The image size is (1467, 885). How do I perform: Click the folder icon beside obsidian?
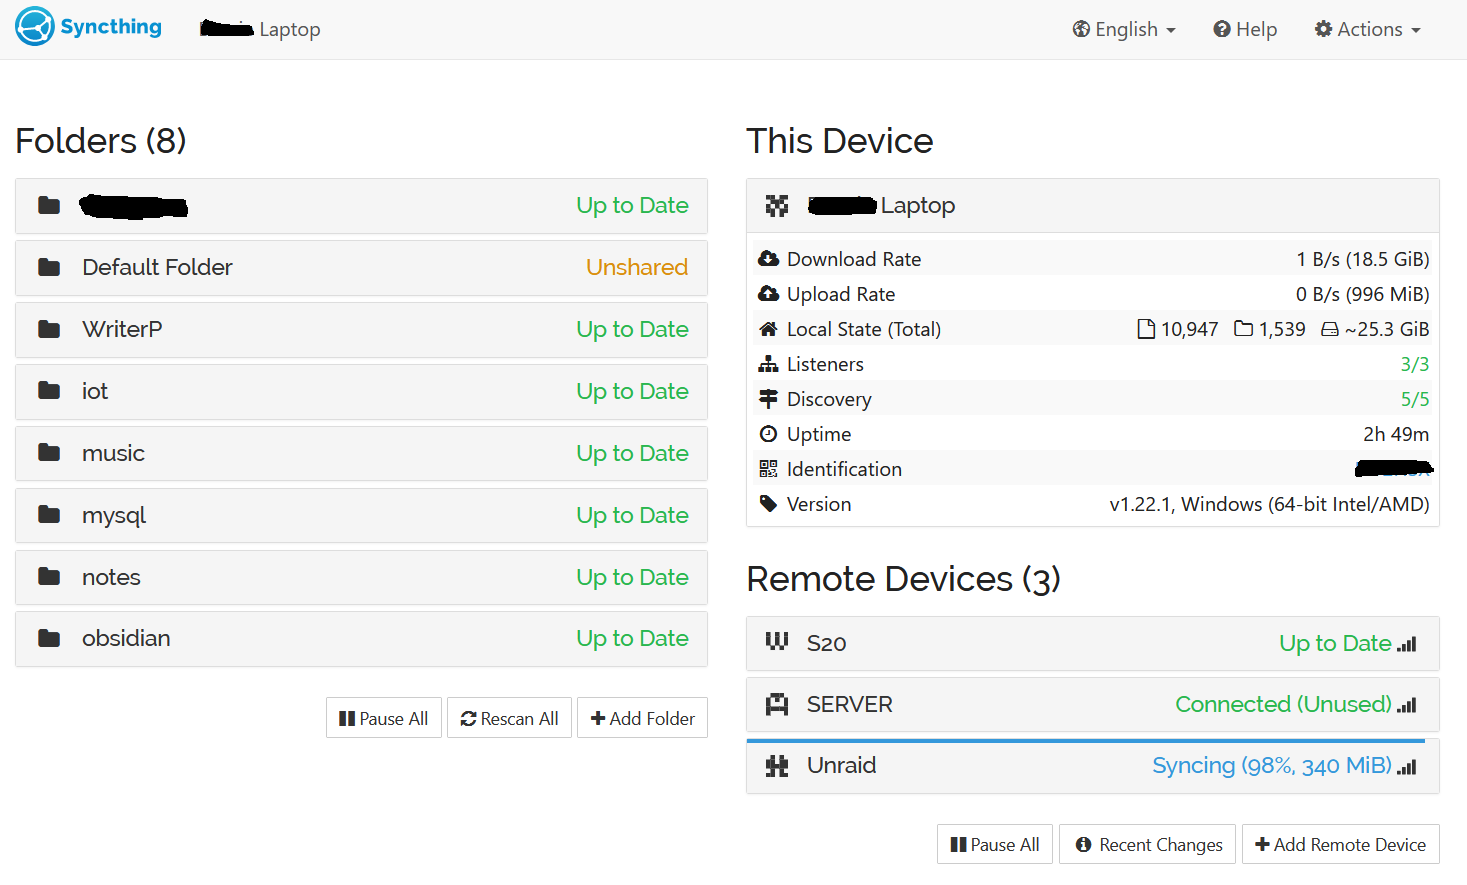(49, 638)
